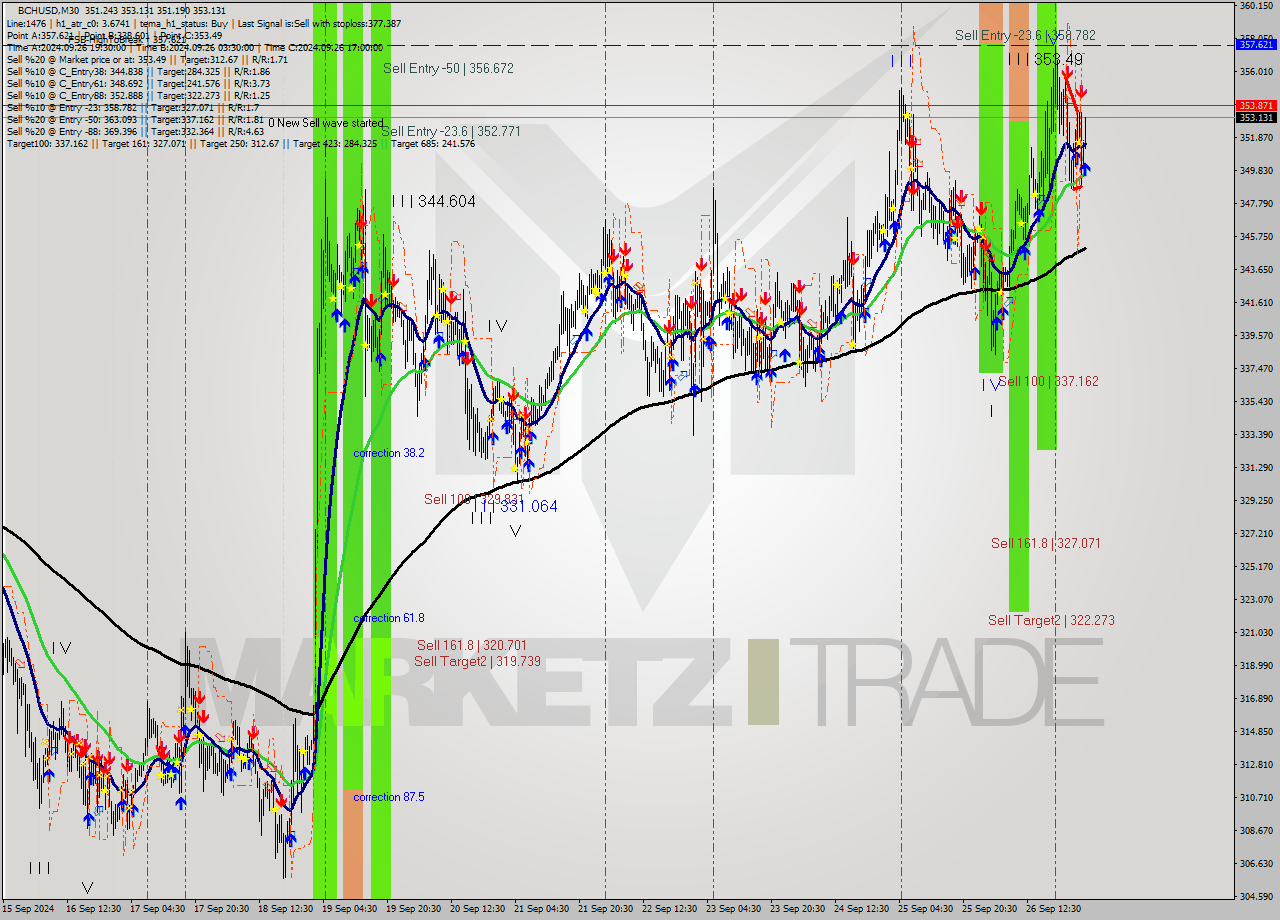Image resolution: width=1280 pixels, height=920 pixels.
Task: Click the 'Target100: 337.162' summary line
Action: click(240, 144)
